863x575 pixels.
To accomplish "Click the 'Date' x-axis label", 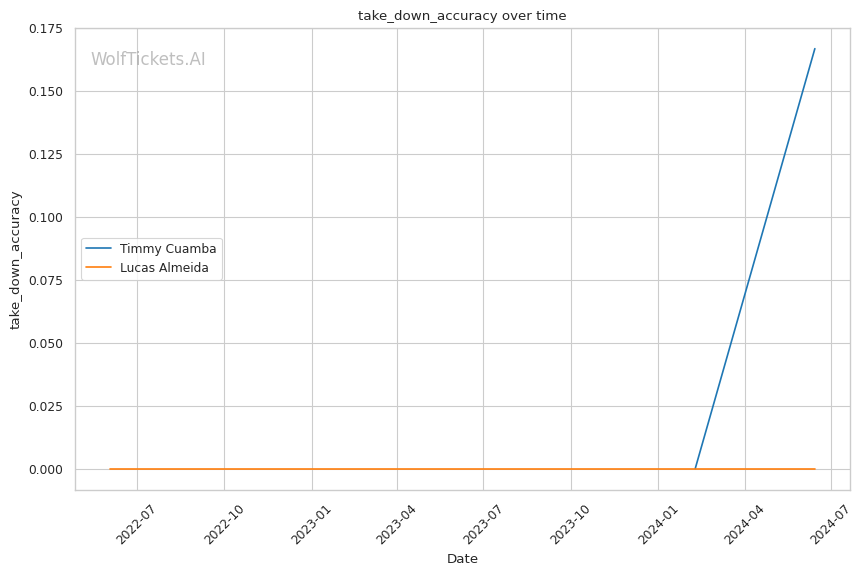I will [x=462, y=558].
